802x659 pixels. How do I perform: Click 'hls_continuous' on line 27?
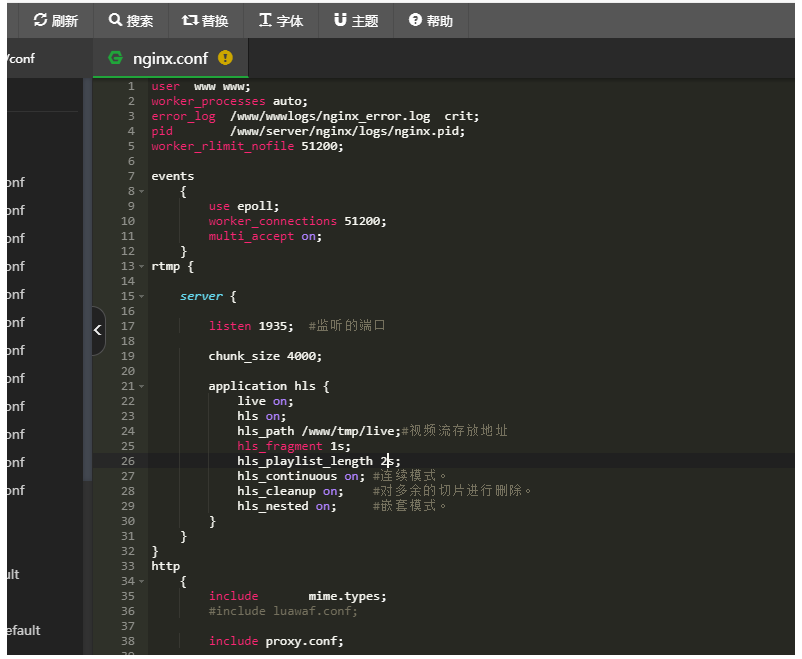pos(287,476)
